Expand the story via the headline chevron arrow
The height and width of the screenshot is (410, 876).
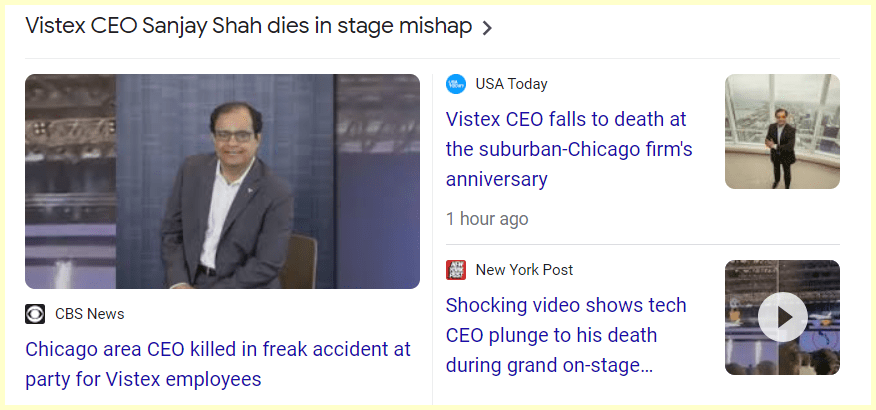click(x=487, y=28)
